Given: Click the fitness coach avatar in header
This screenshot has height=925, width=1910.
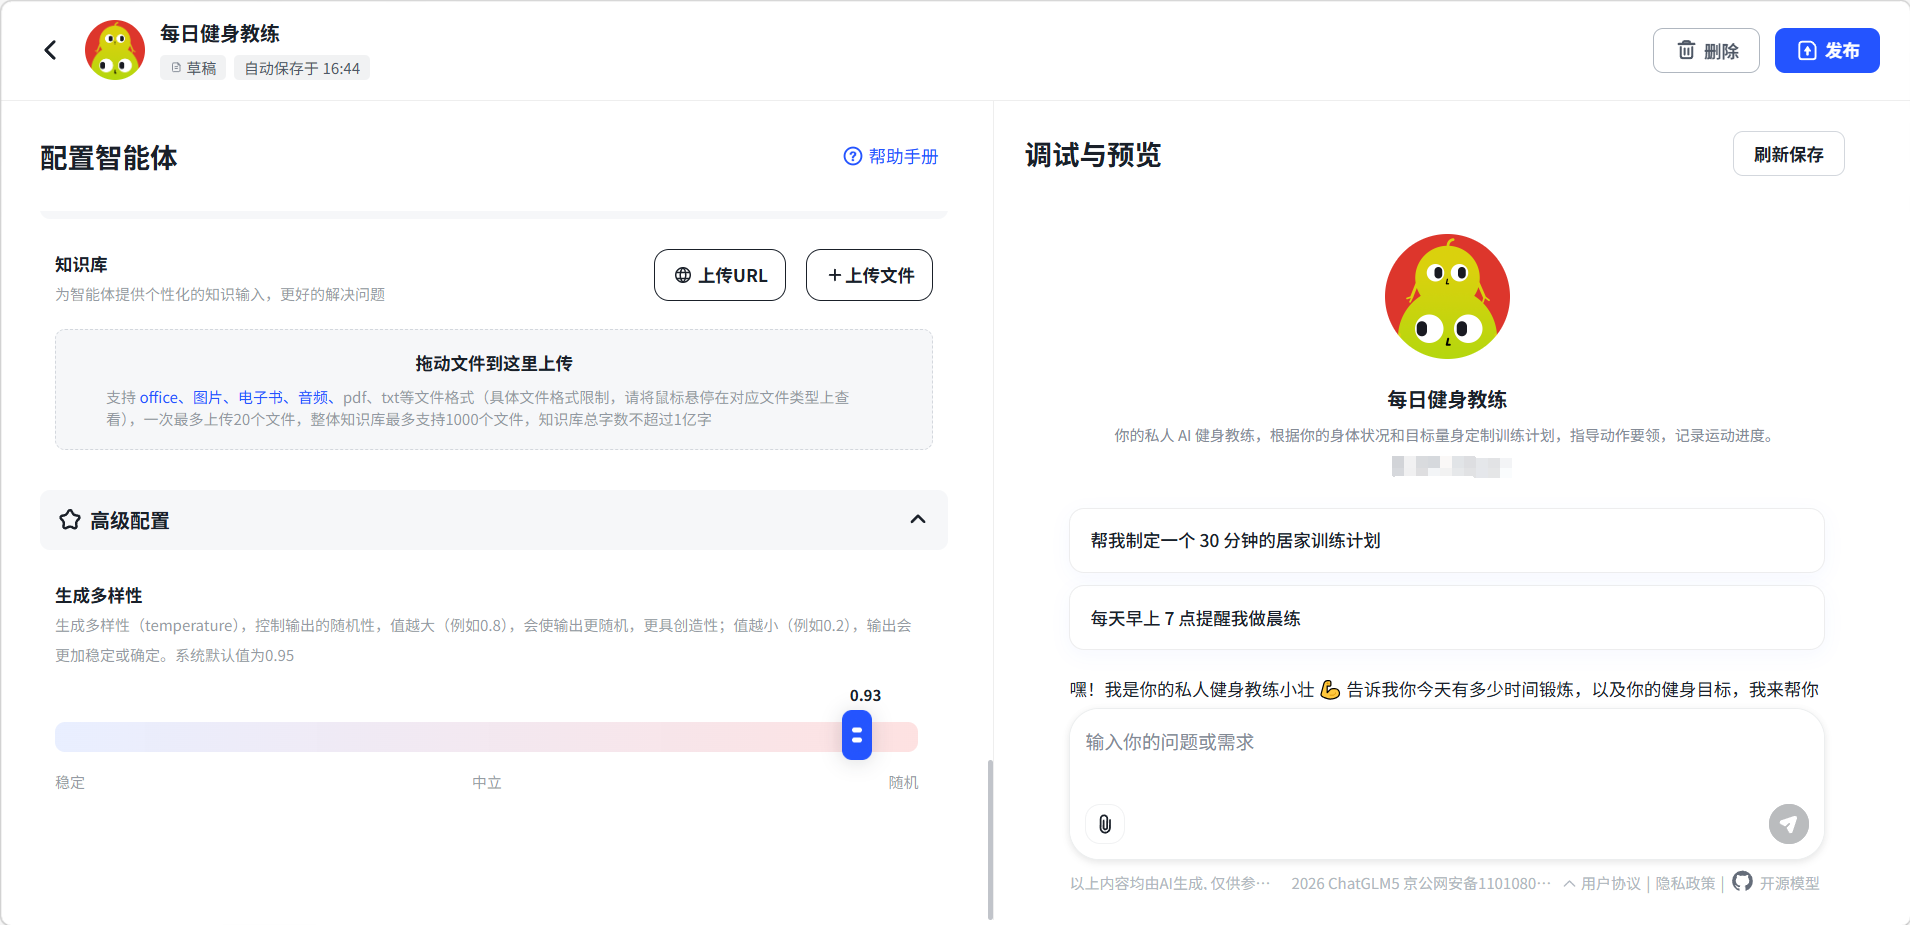Looking at the screenshot, I should click(x=115, y=50).
